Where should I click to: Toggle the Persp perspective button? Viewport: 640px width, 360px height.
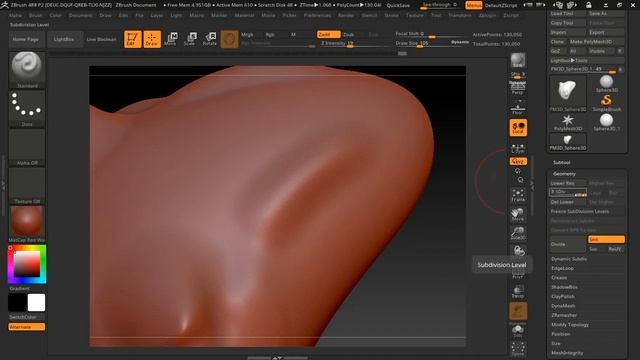(518, 88)
